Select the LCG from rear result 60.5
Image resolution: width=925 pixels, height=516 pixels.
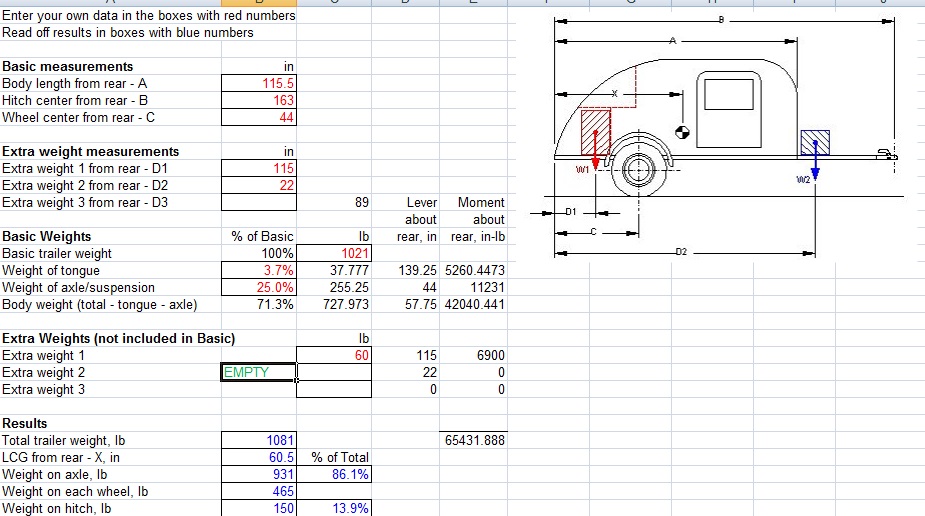click(x=259, y=457)
